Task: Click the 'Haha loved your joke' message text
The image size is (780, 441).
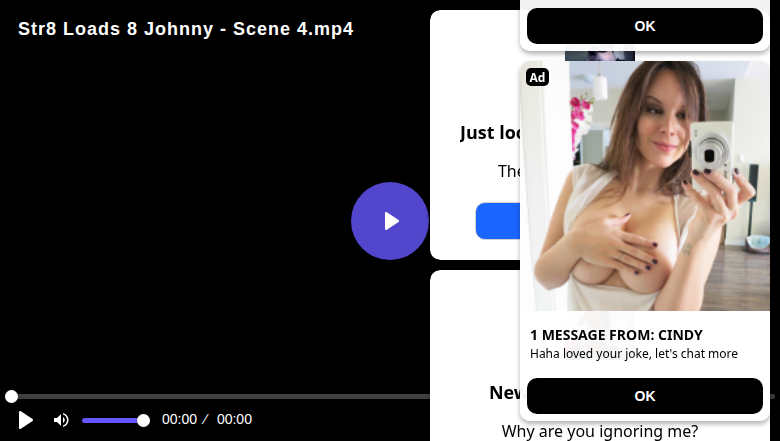Action: pyautogui.click(x=633, y=354)
